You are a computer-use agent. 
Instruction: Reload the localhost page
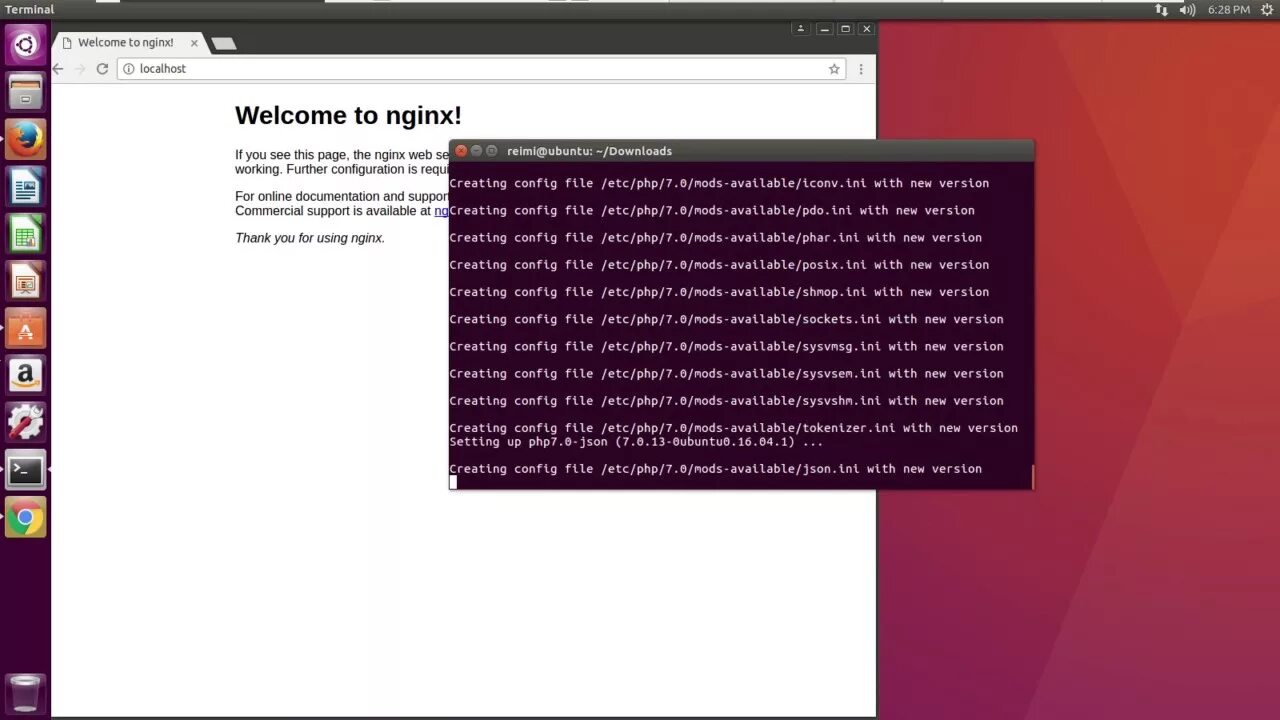[102, 69]
